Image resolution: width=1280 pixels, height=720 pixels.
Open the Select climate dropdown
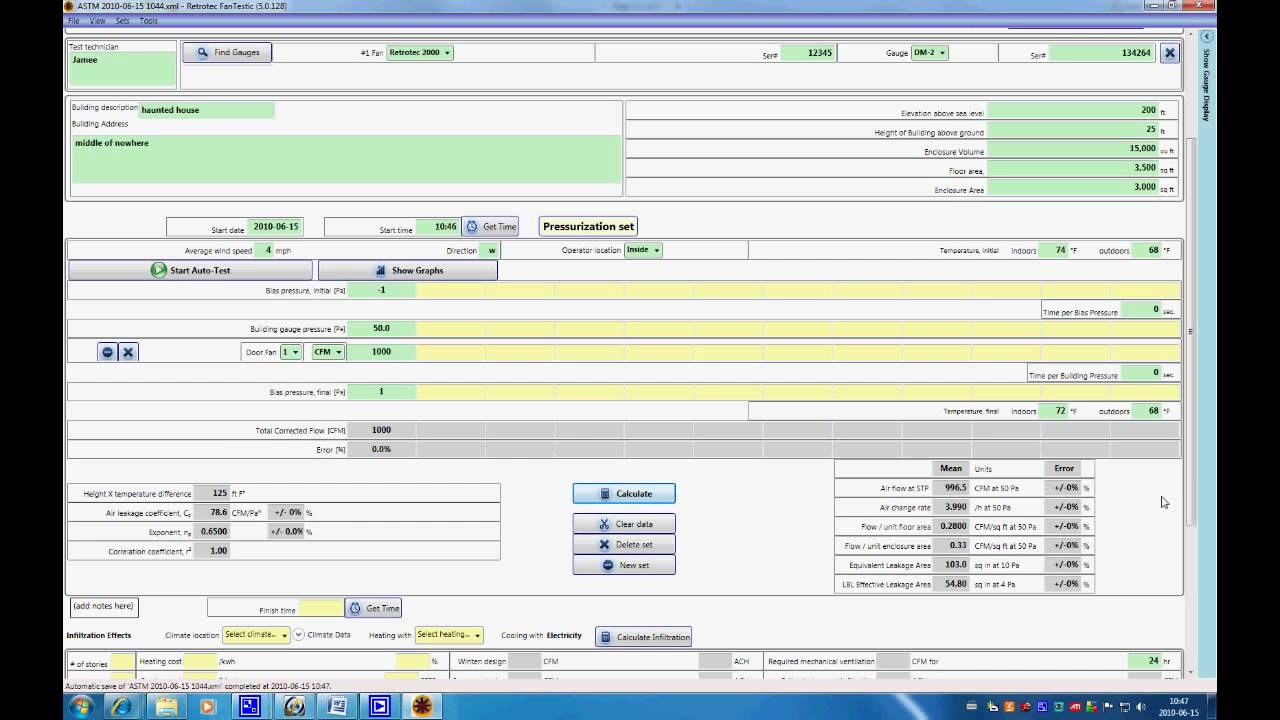256,635
